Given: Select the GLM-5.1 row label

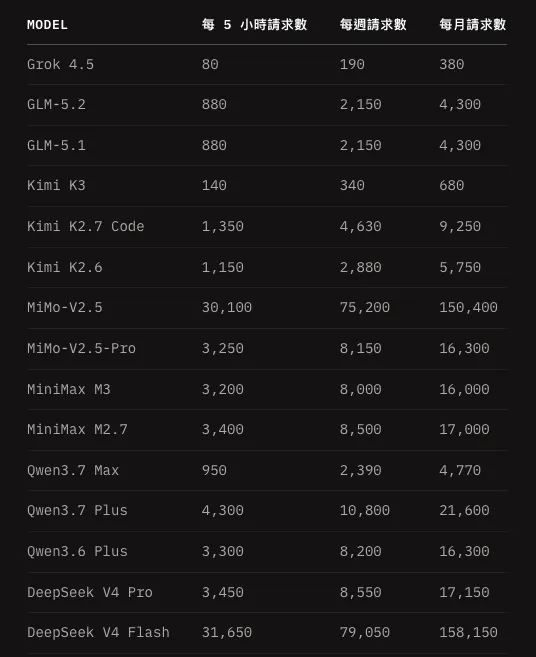Looking at the screenshot, I should click(56, 145).
